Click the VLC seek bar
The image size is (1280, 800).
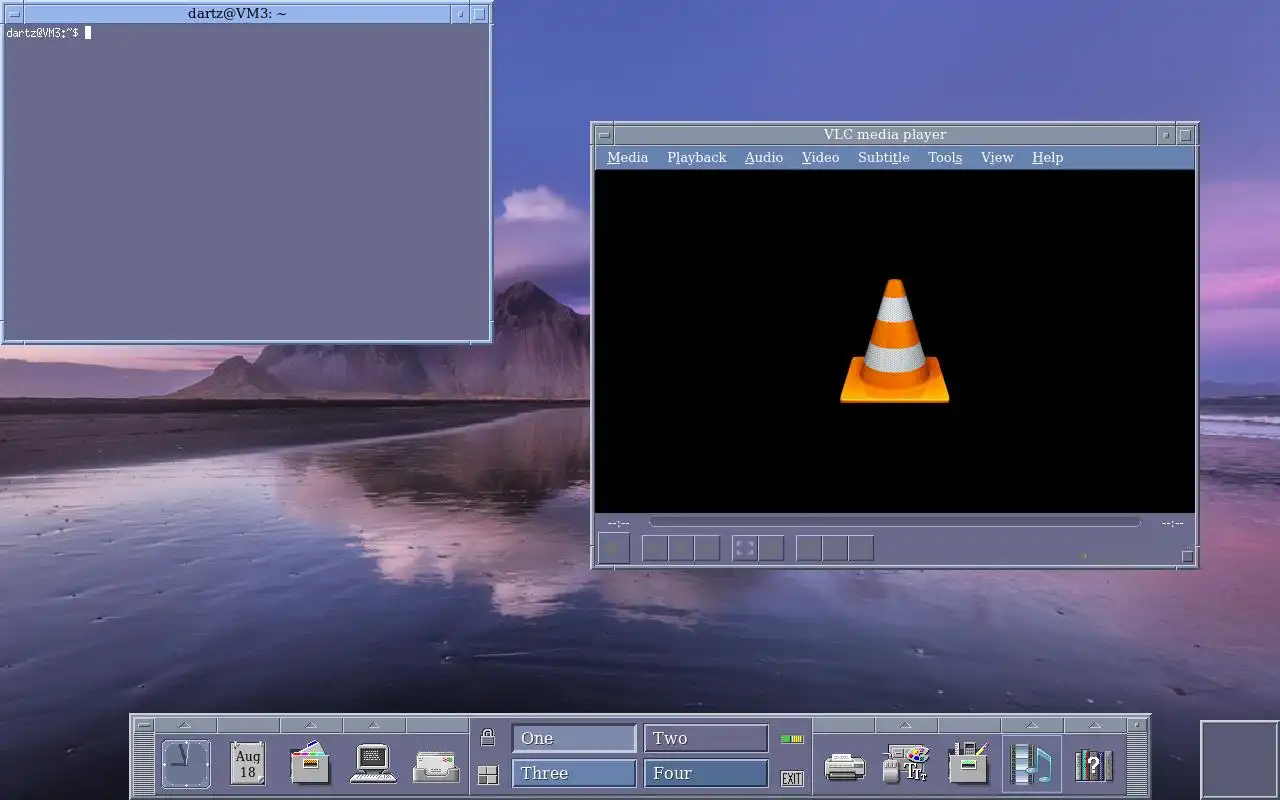click(894, 522)
